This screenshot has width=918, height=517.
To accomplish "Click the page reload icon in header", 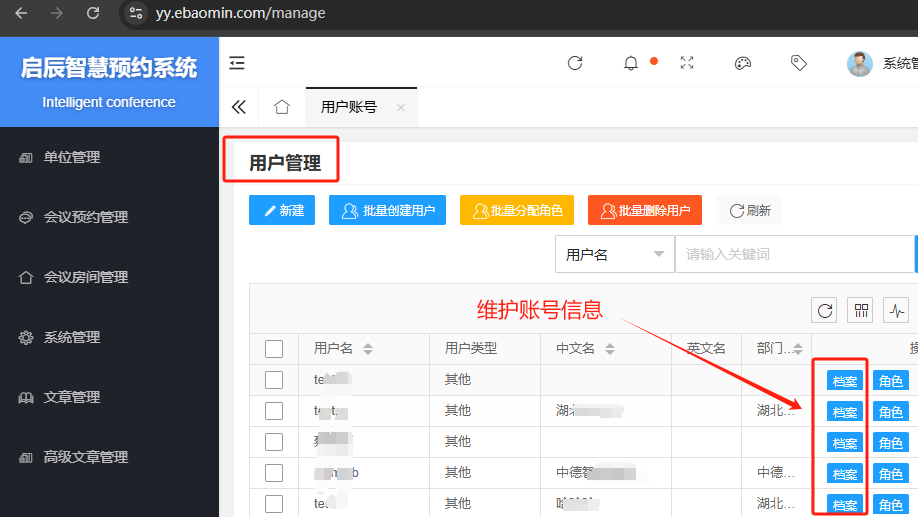I will (x=575, y=63).
